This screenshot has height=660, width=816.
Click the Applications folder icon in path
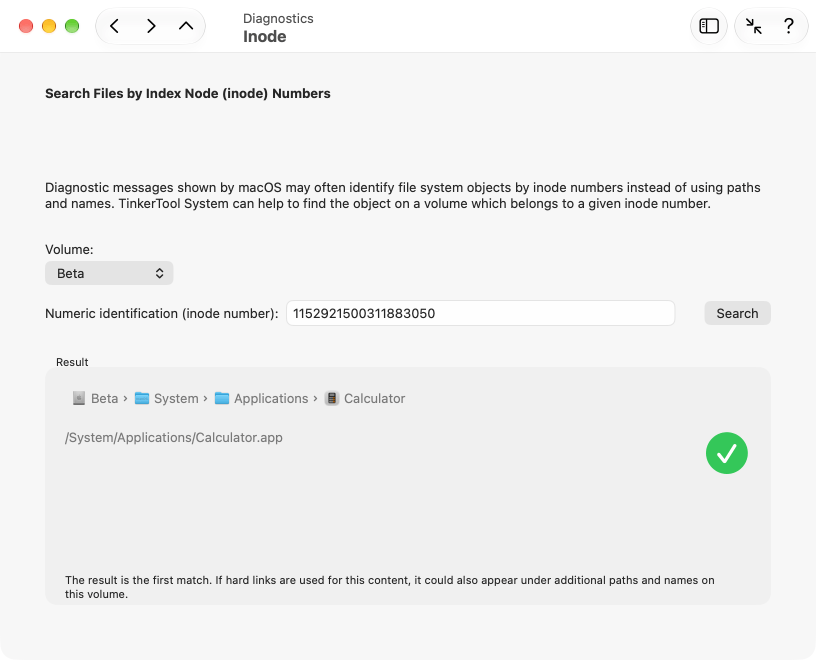[222, 398]
